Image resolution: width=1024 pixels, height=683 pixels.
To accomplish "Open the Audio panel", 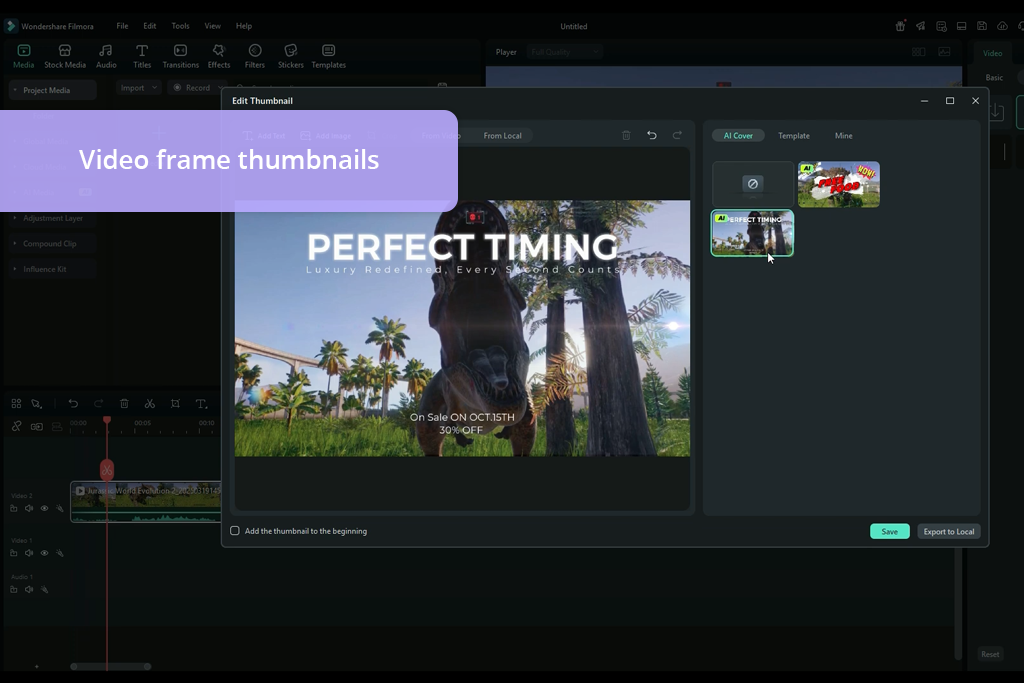I will pos(106,56).
